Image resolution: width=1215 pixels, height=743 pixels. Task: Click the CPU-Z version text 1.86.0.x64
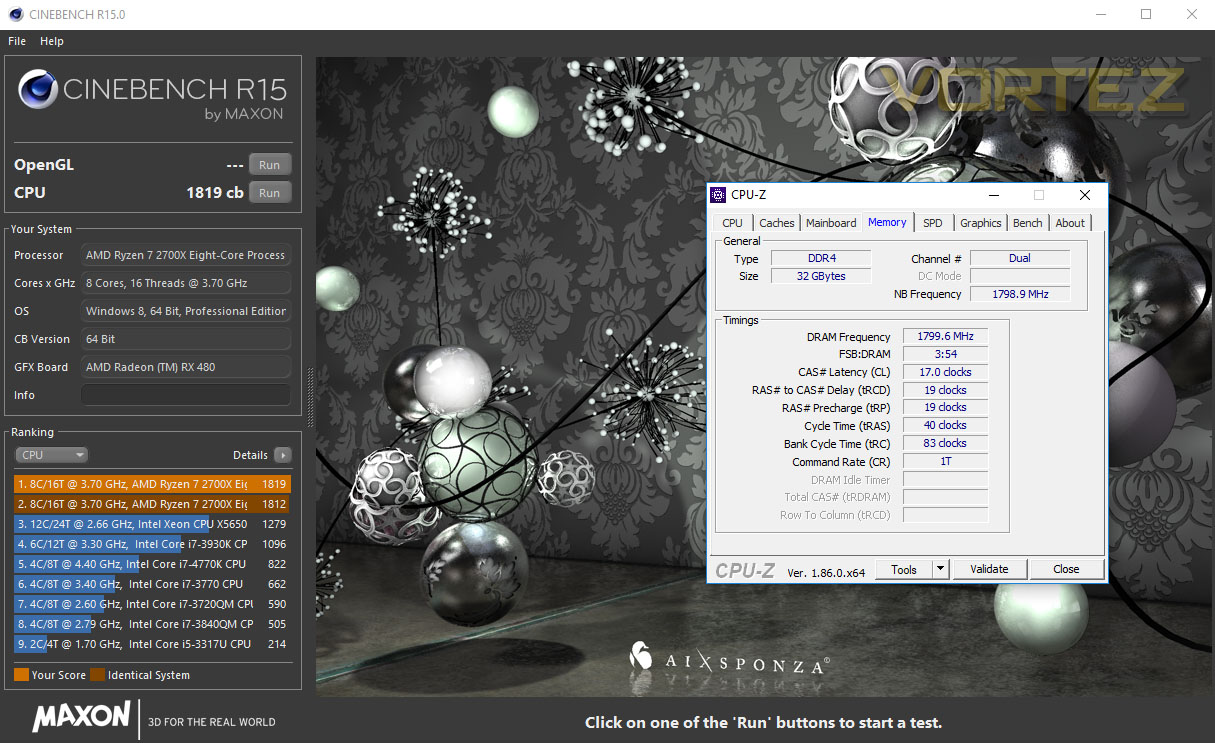tap(826, 572)
